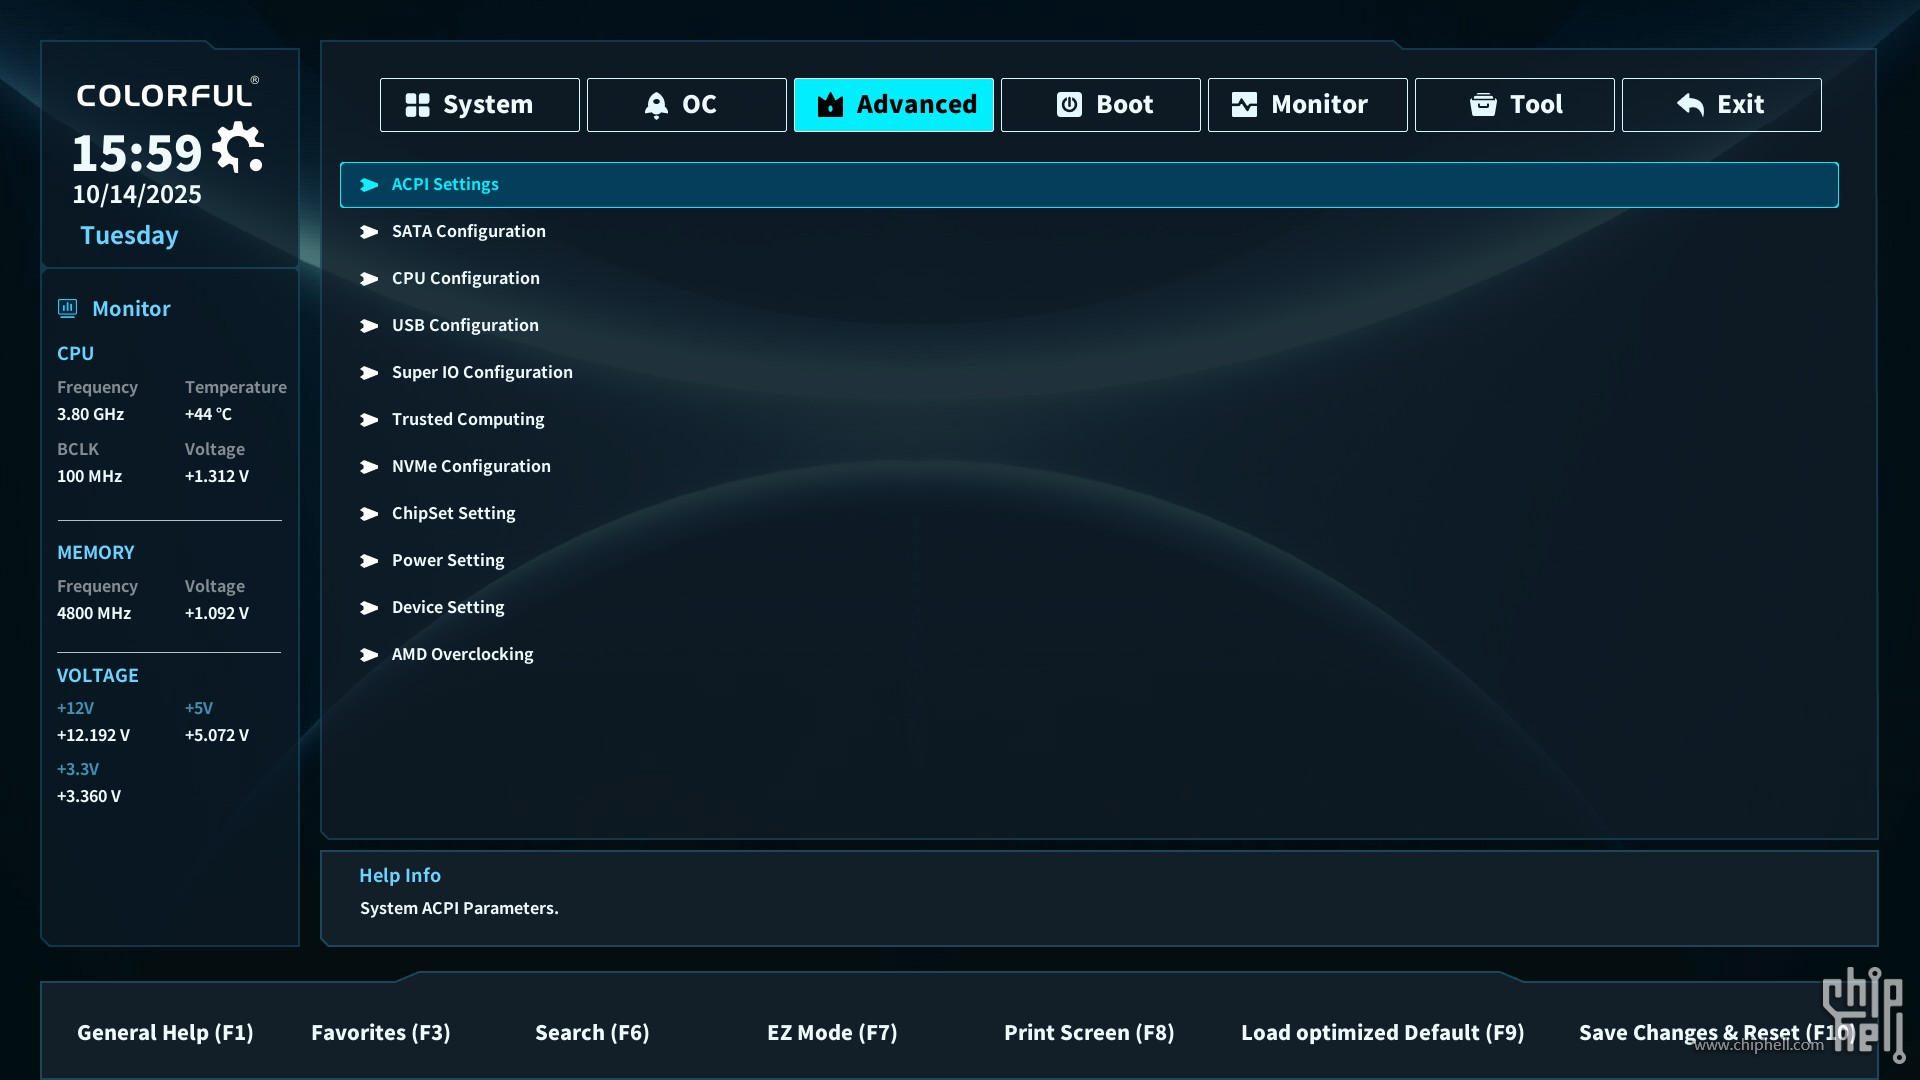Click the Exit tab return arrow icon

pyautogui.click(x=1690, y=105)
